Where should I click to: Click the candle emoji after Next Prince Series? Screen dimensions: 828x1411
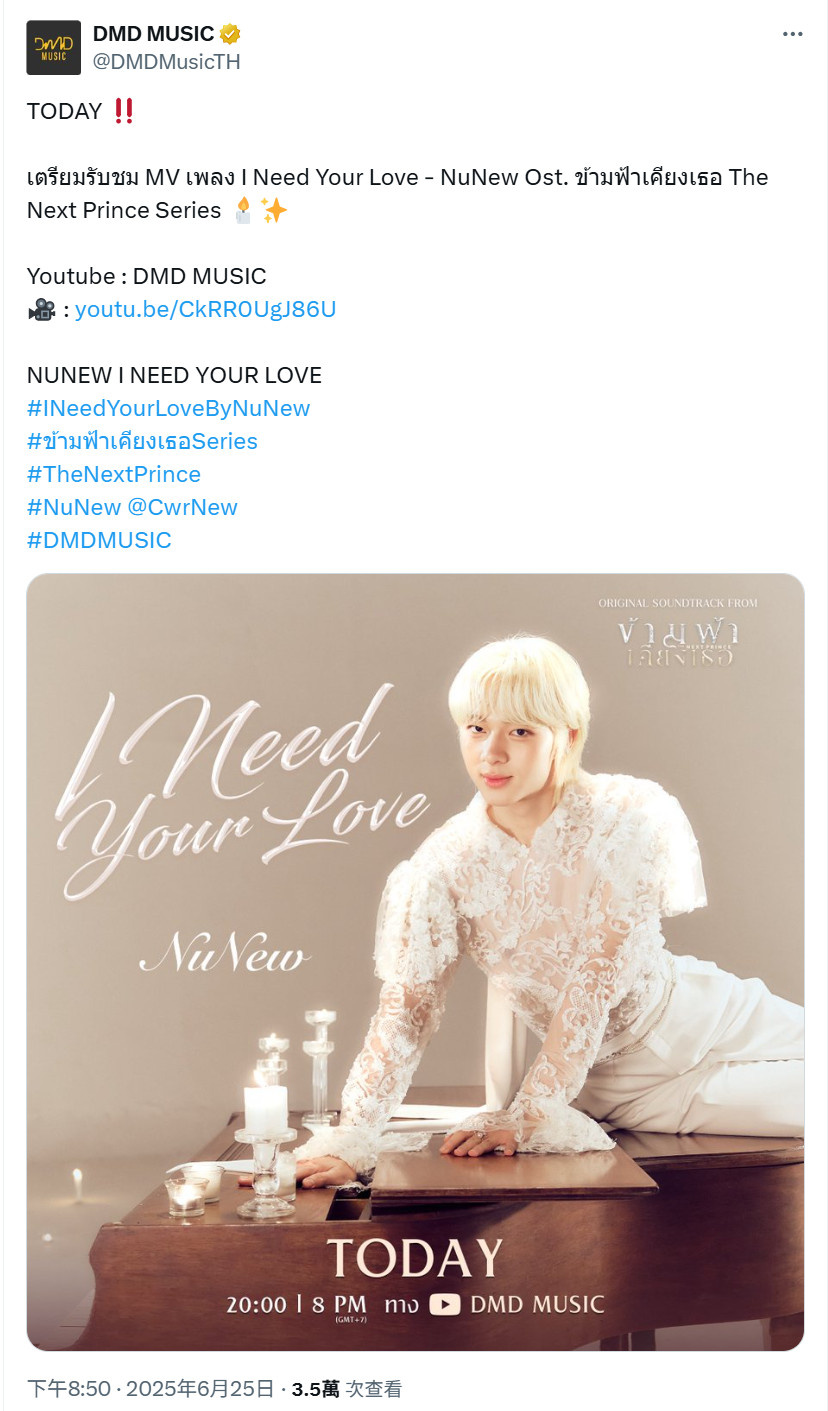[242, 210]
